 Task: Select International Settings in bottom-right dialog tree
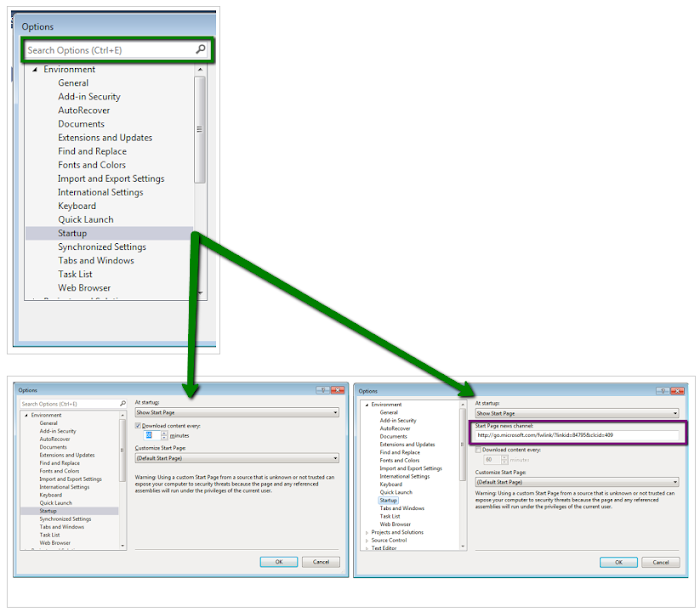point(404,476)
